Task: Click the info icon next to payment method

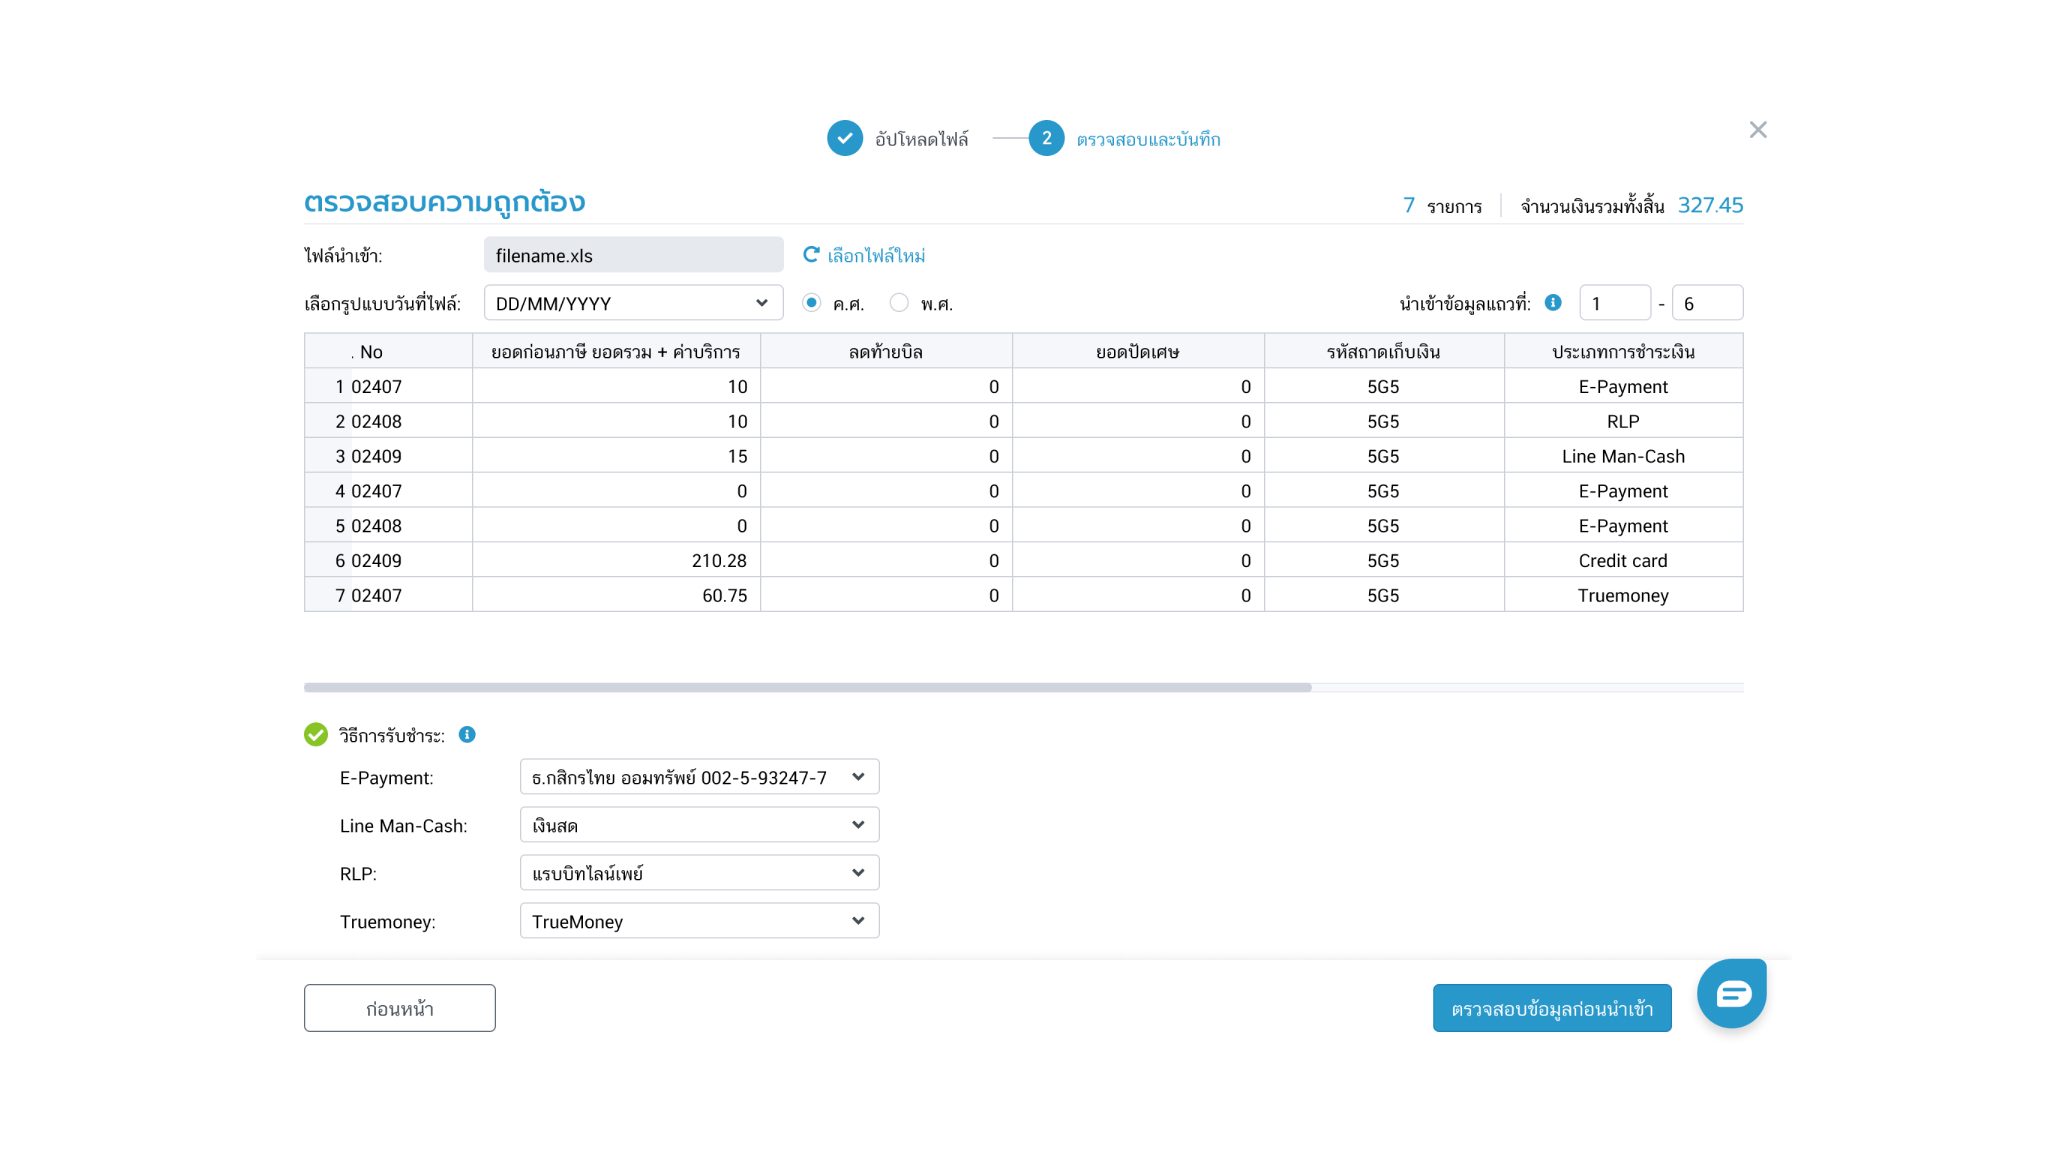Action: [467, 735]
